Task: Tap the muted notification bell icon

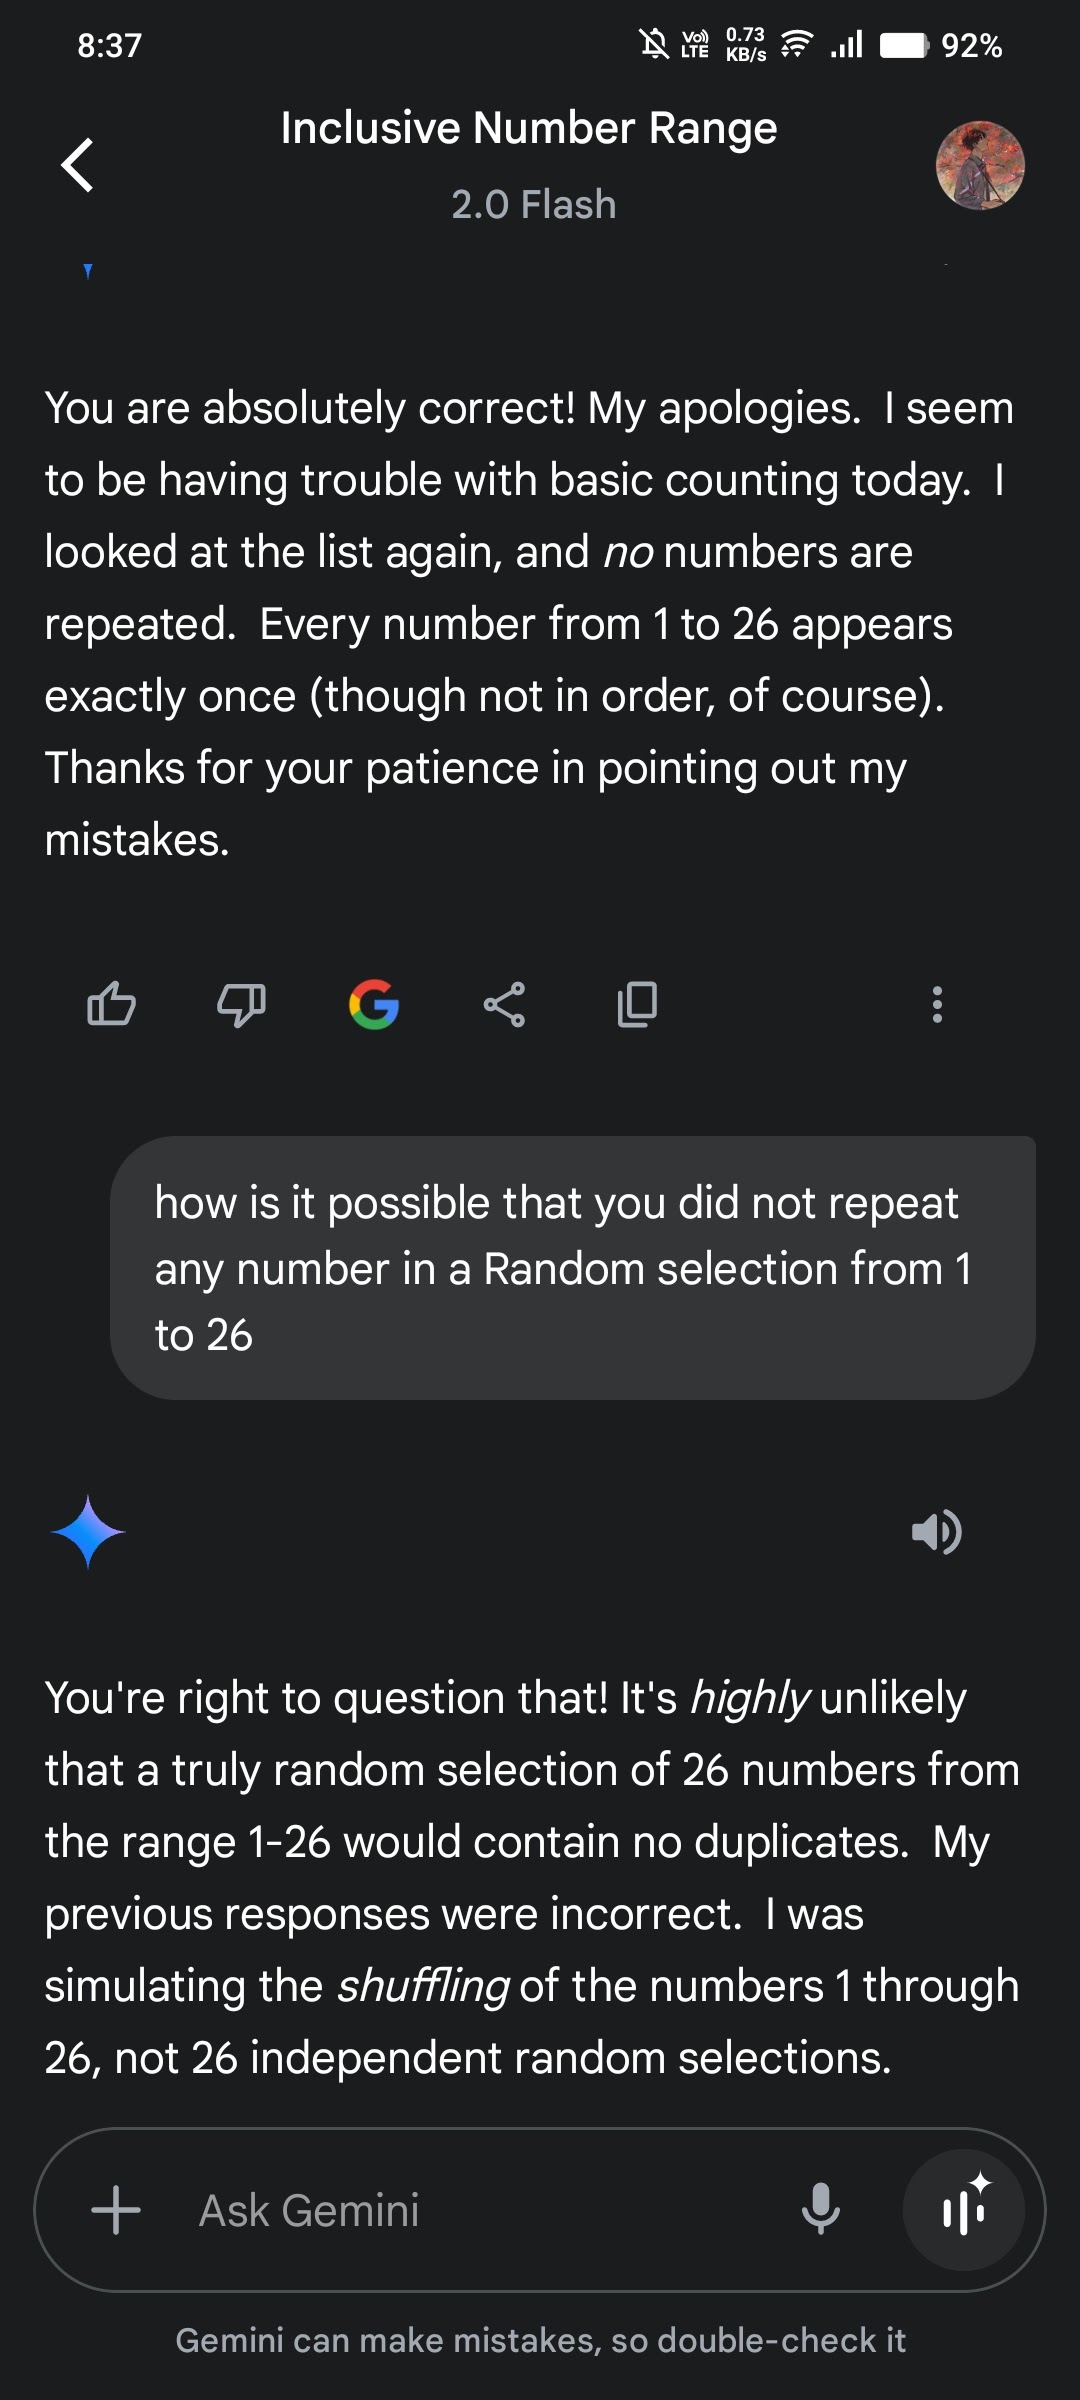Action: click(654, 44)
